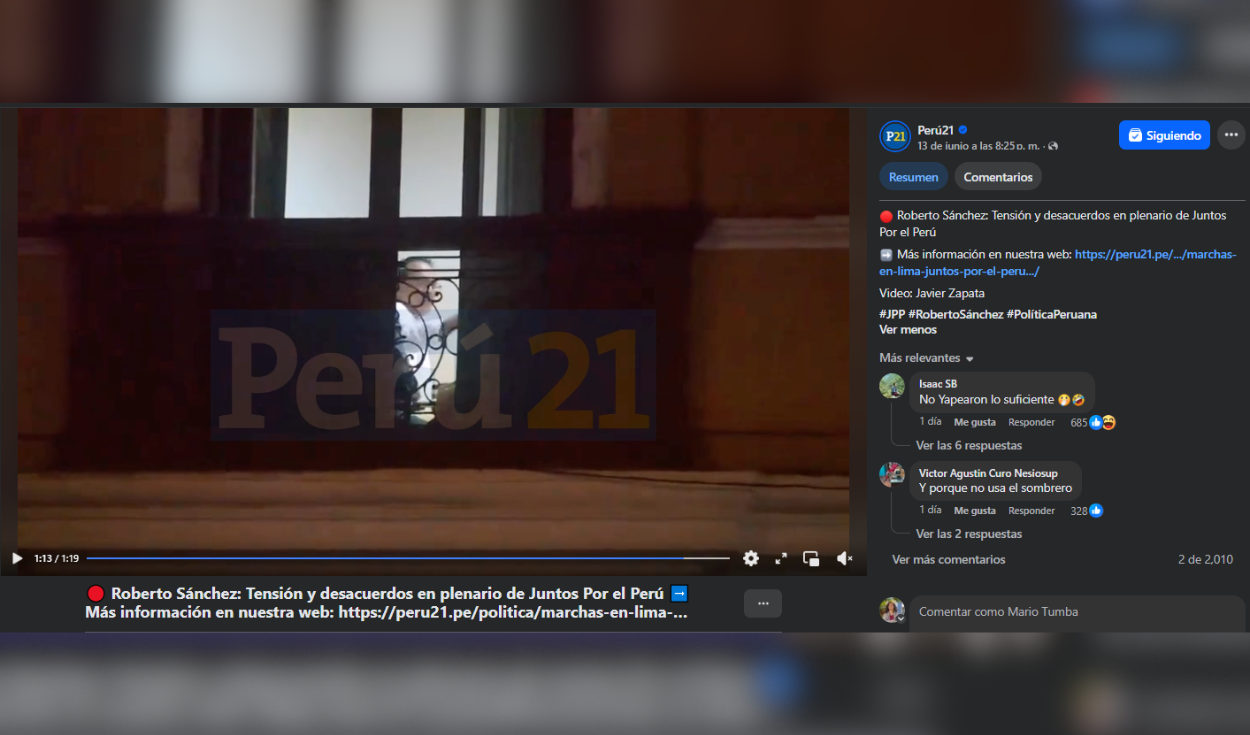Open Isaac SB profile picture
Viewport: 1250px width, 735px height.
892,386
